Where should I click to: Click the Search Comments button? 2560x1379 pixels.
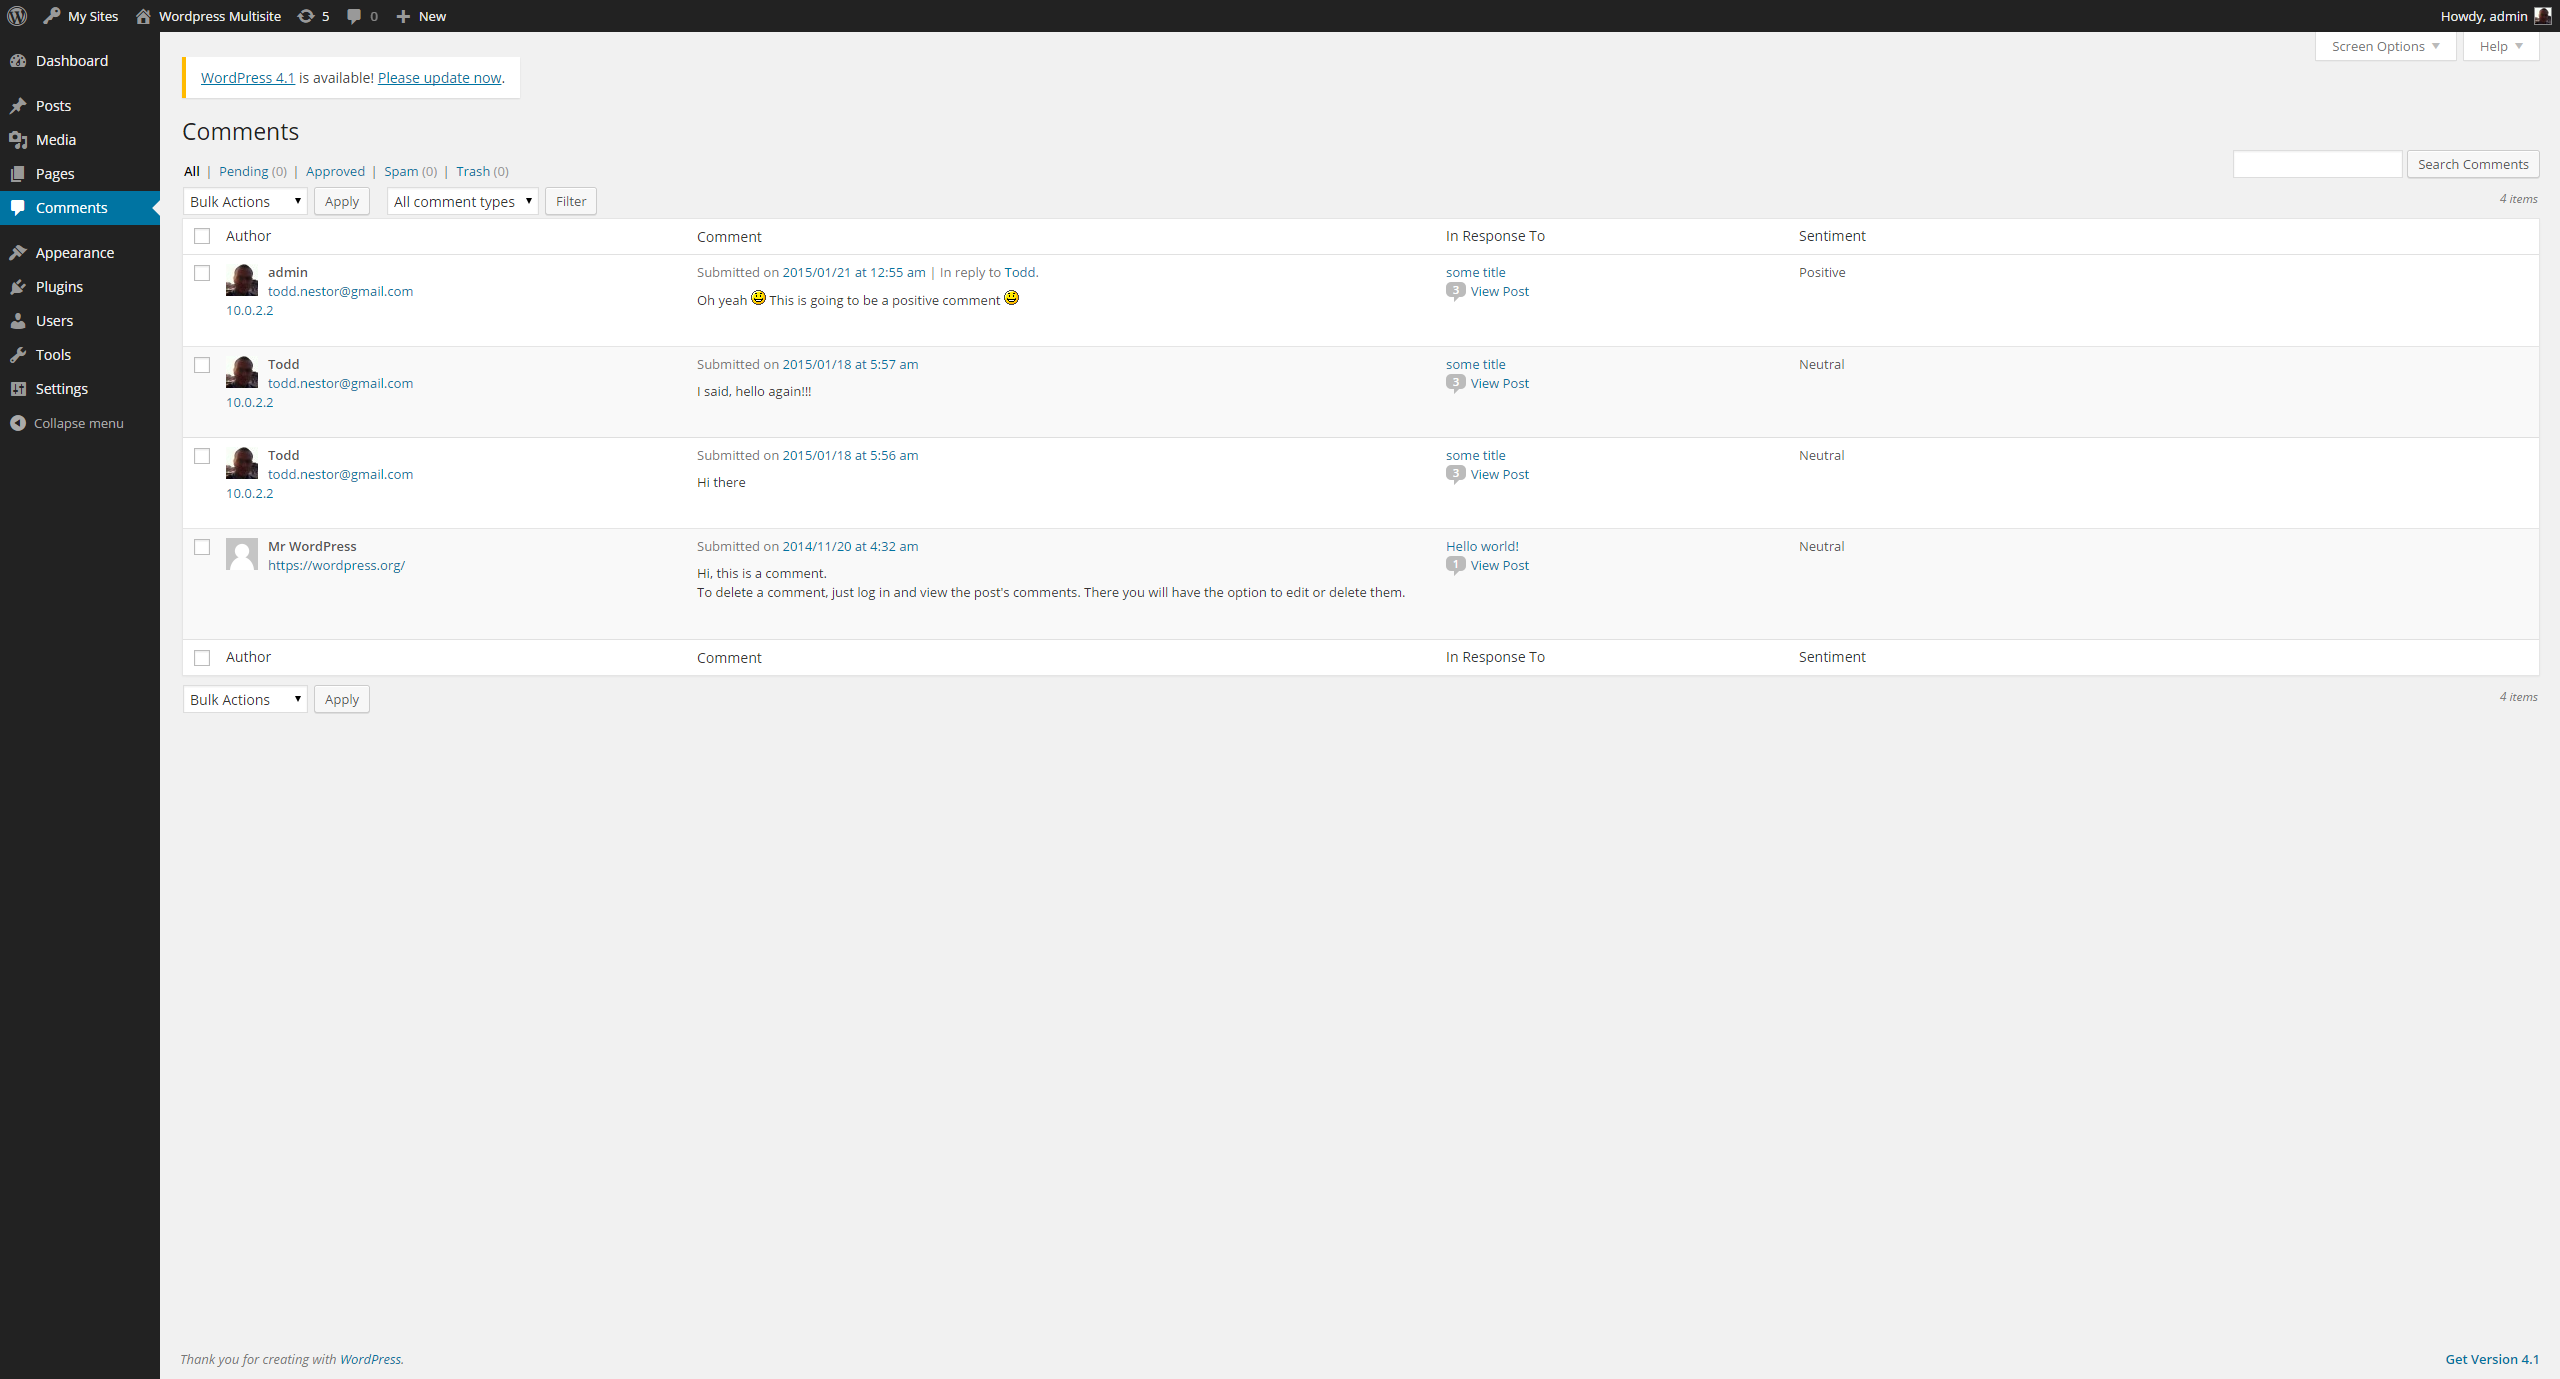pos(2472,164)
